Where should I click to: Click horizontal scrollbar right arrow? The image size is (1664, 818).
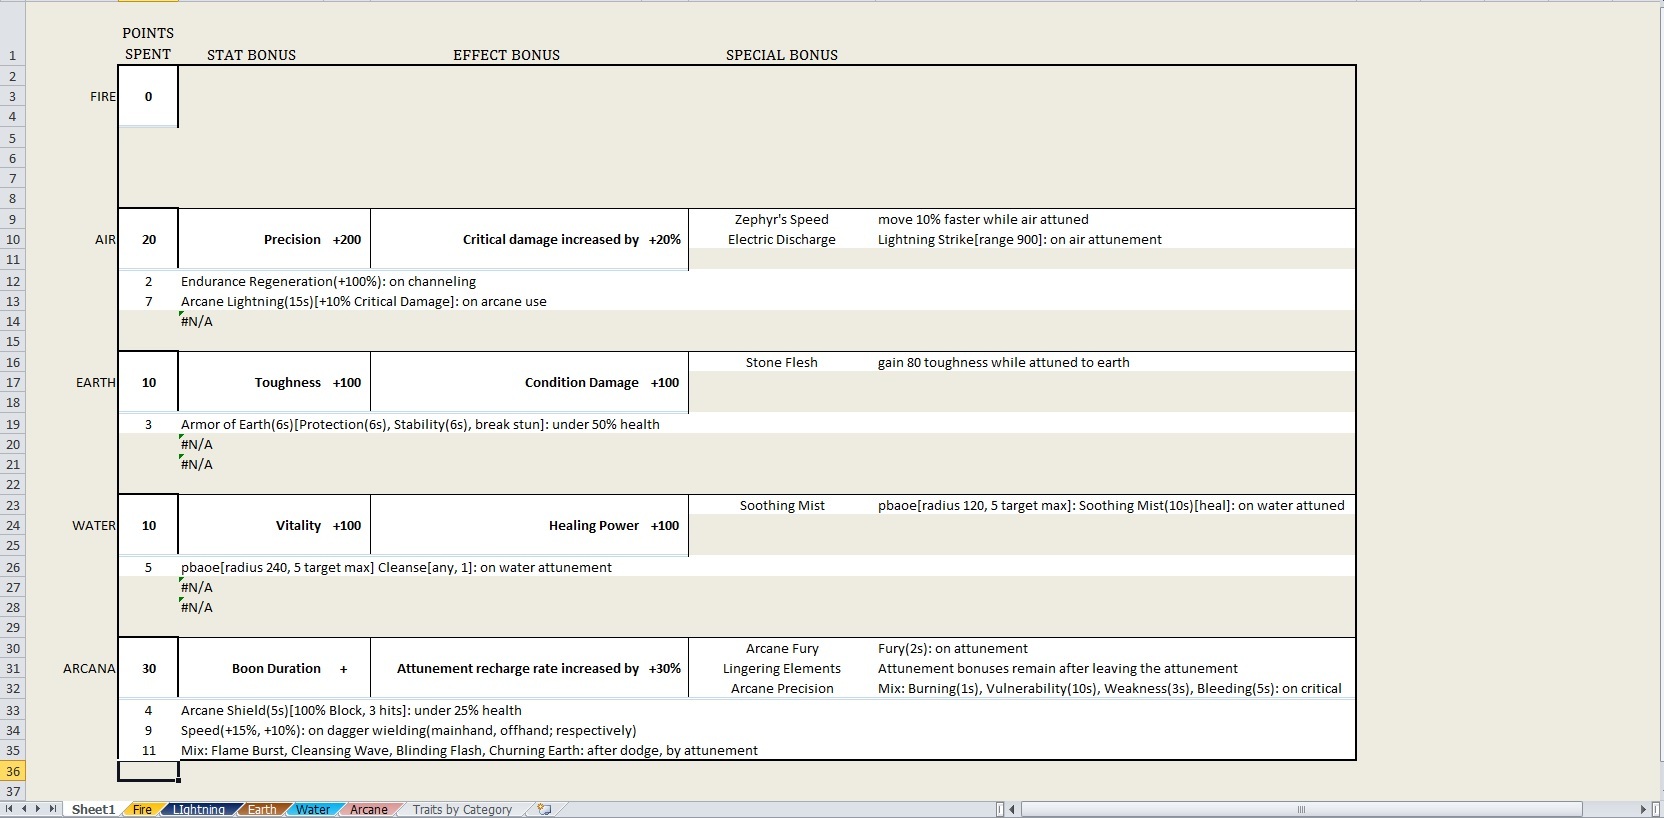click(1643, 809)
